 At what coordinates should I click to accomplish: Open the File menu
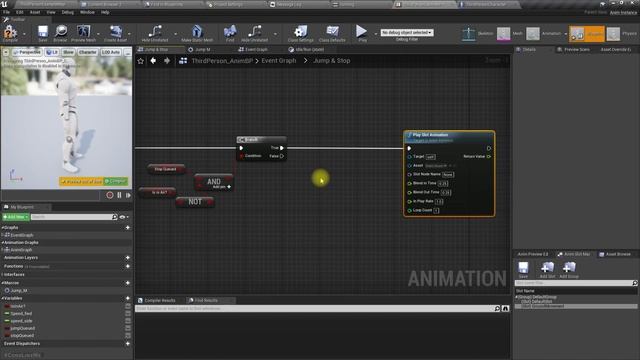[7, 12]
